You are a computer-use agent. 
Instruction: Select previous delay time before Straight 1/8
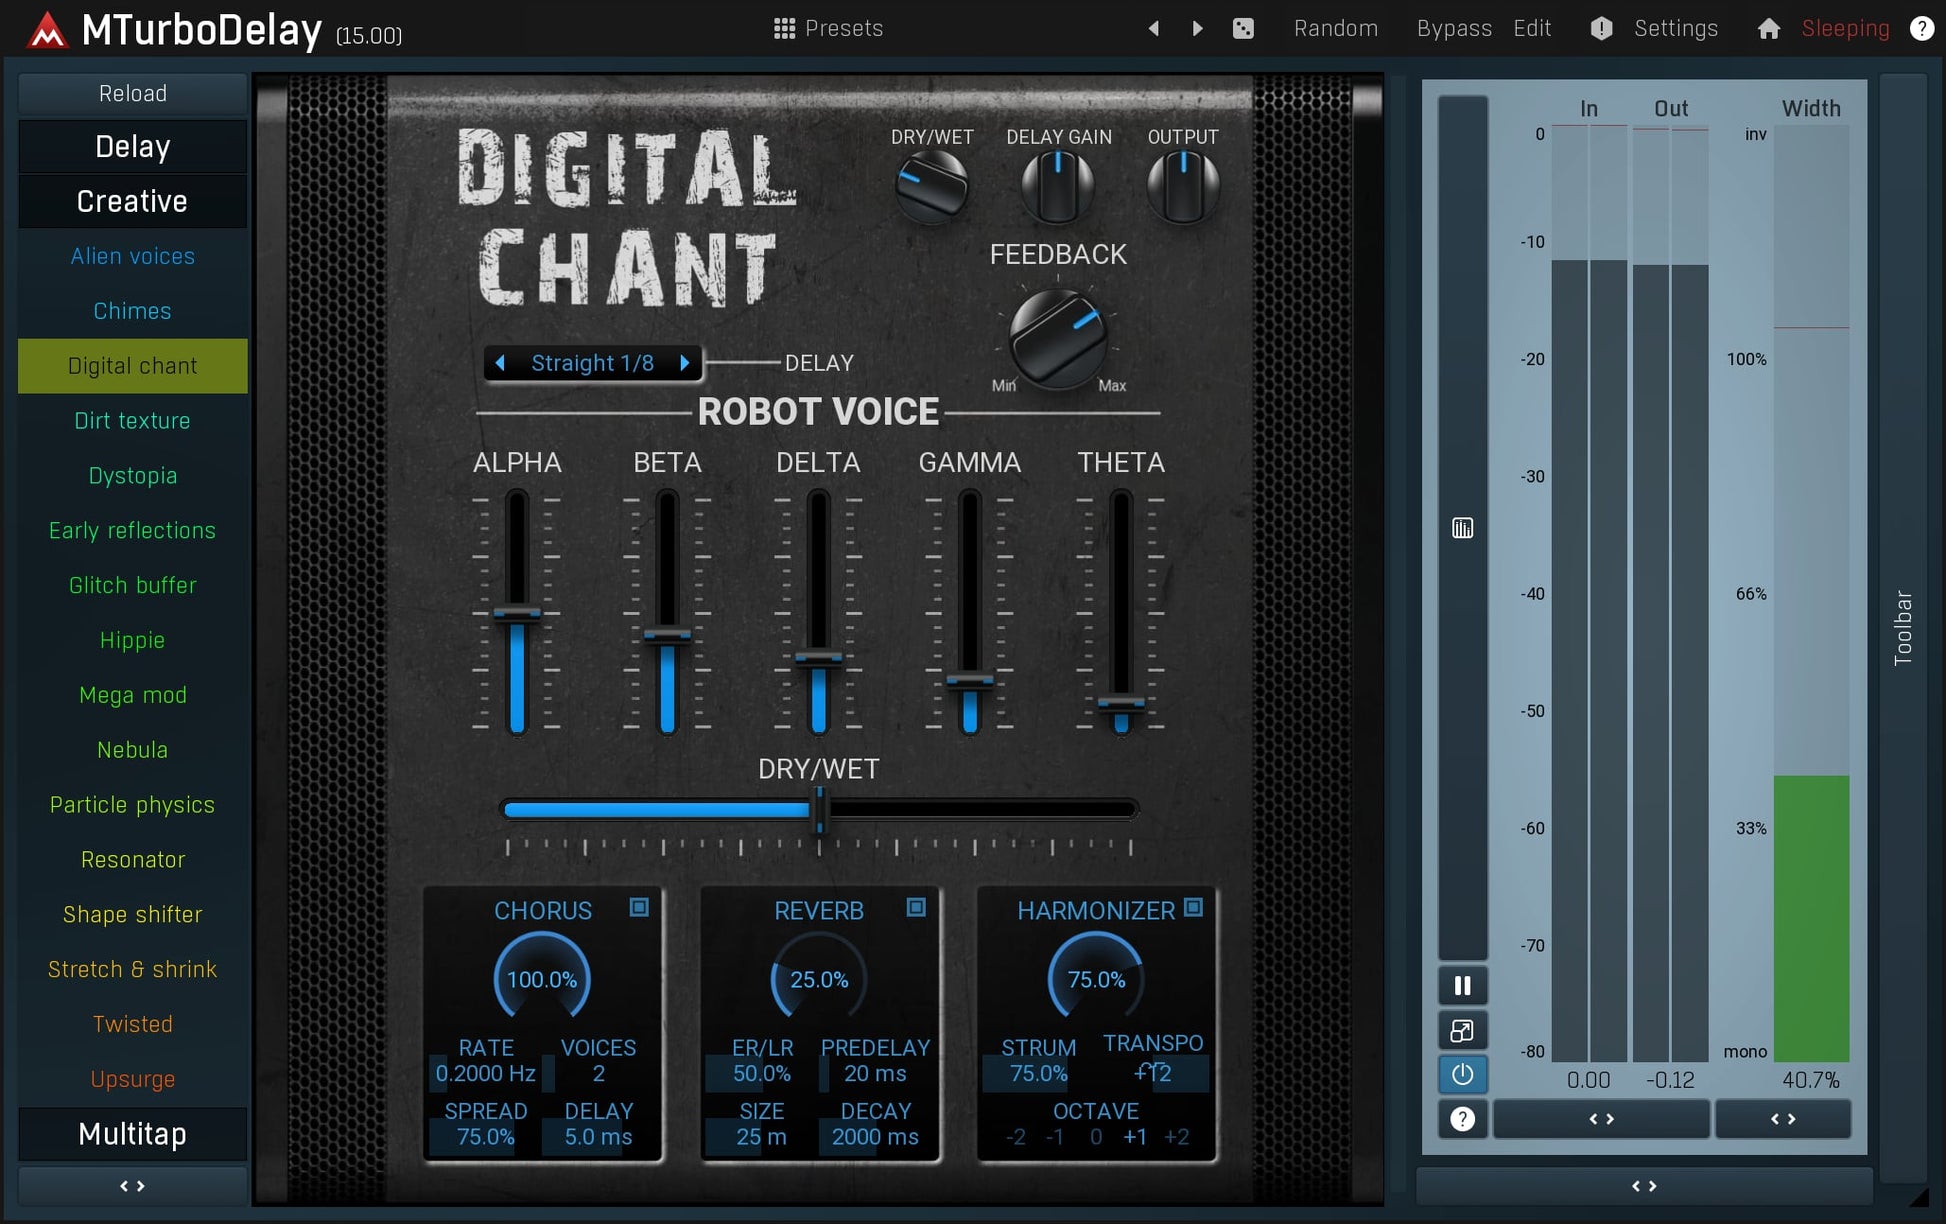(x=500, y=363)
